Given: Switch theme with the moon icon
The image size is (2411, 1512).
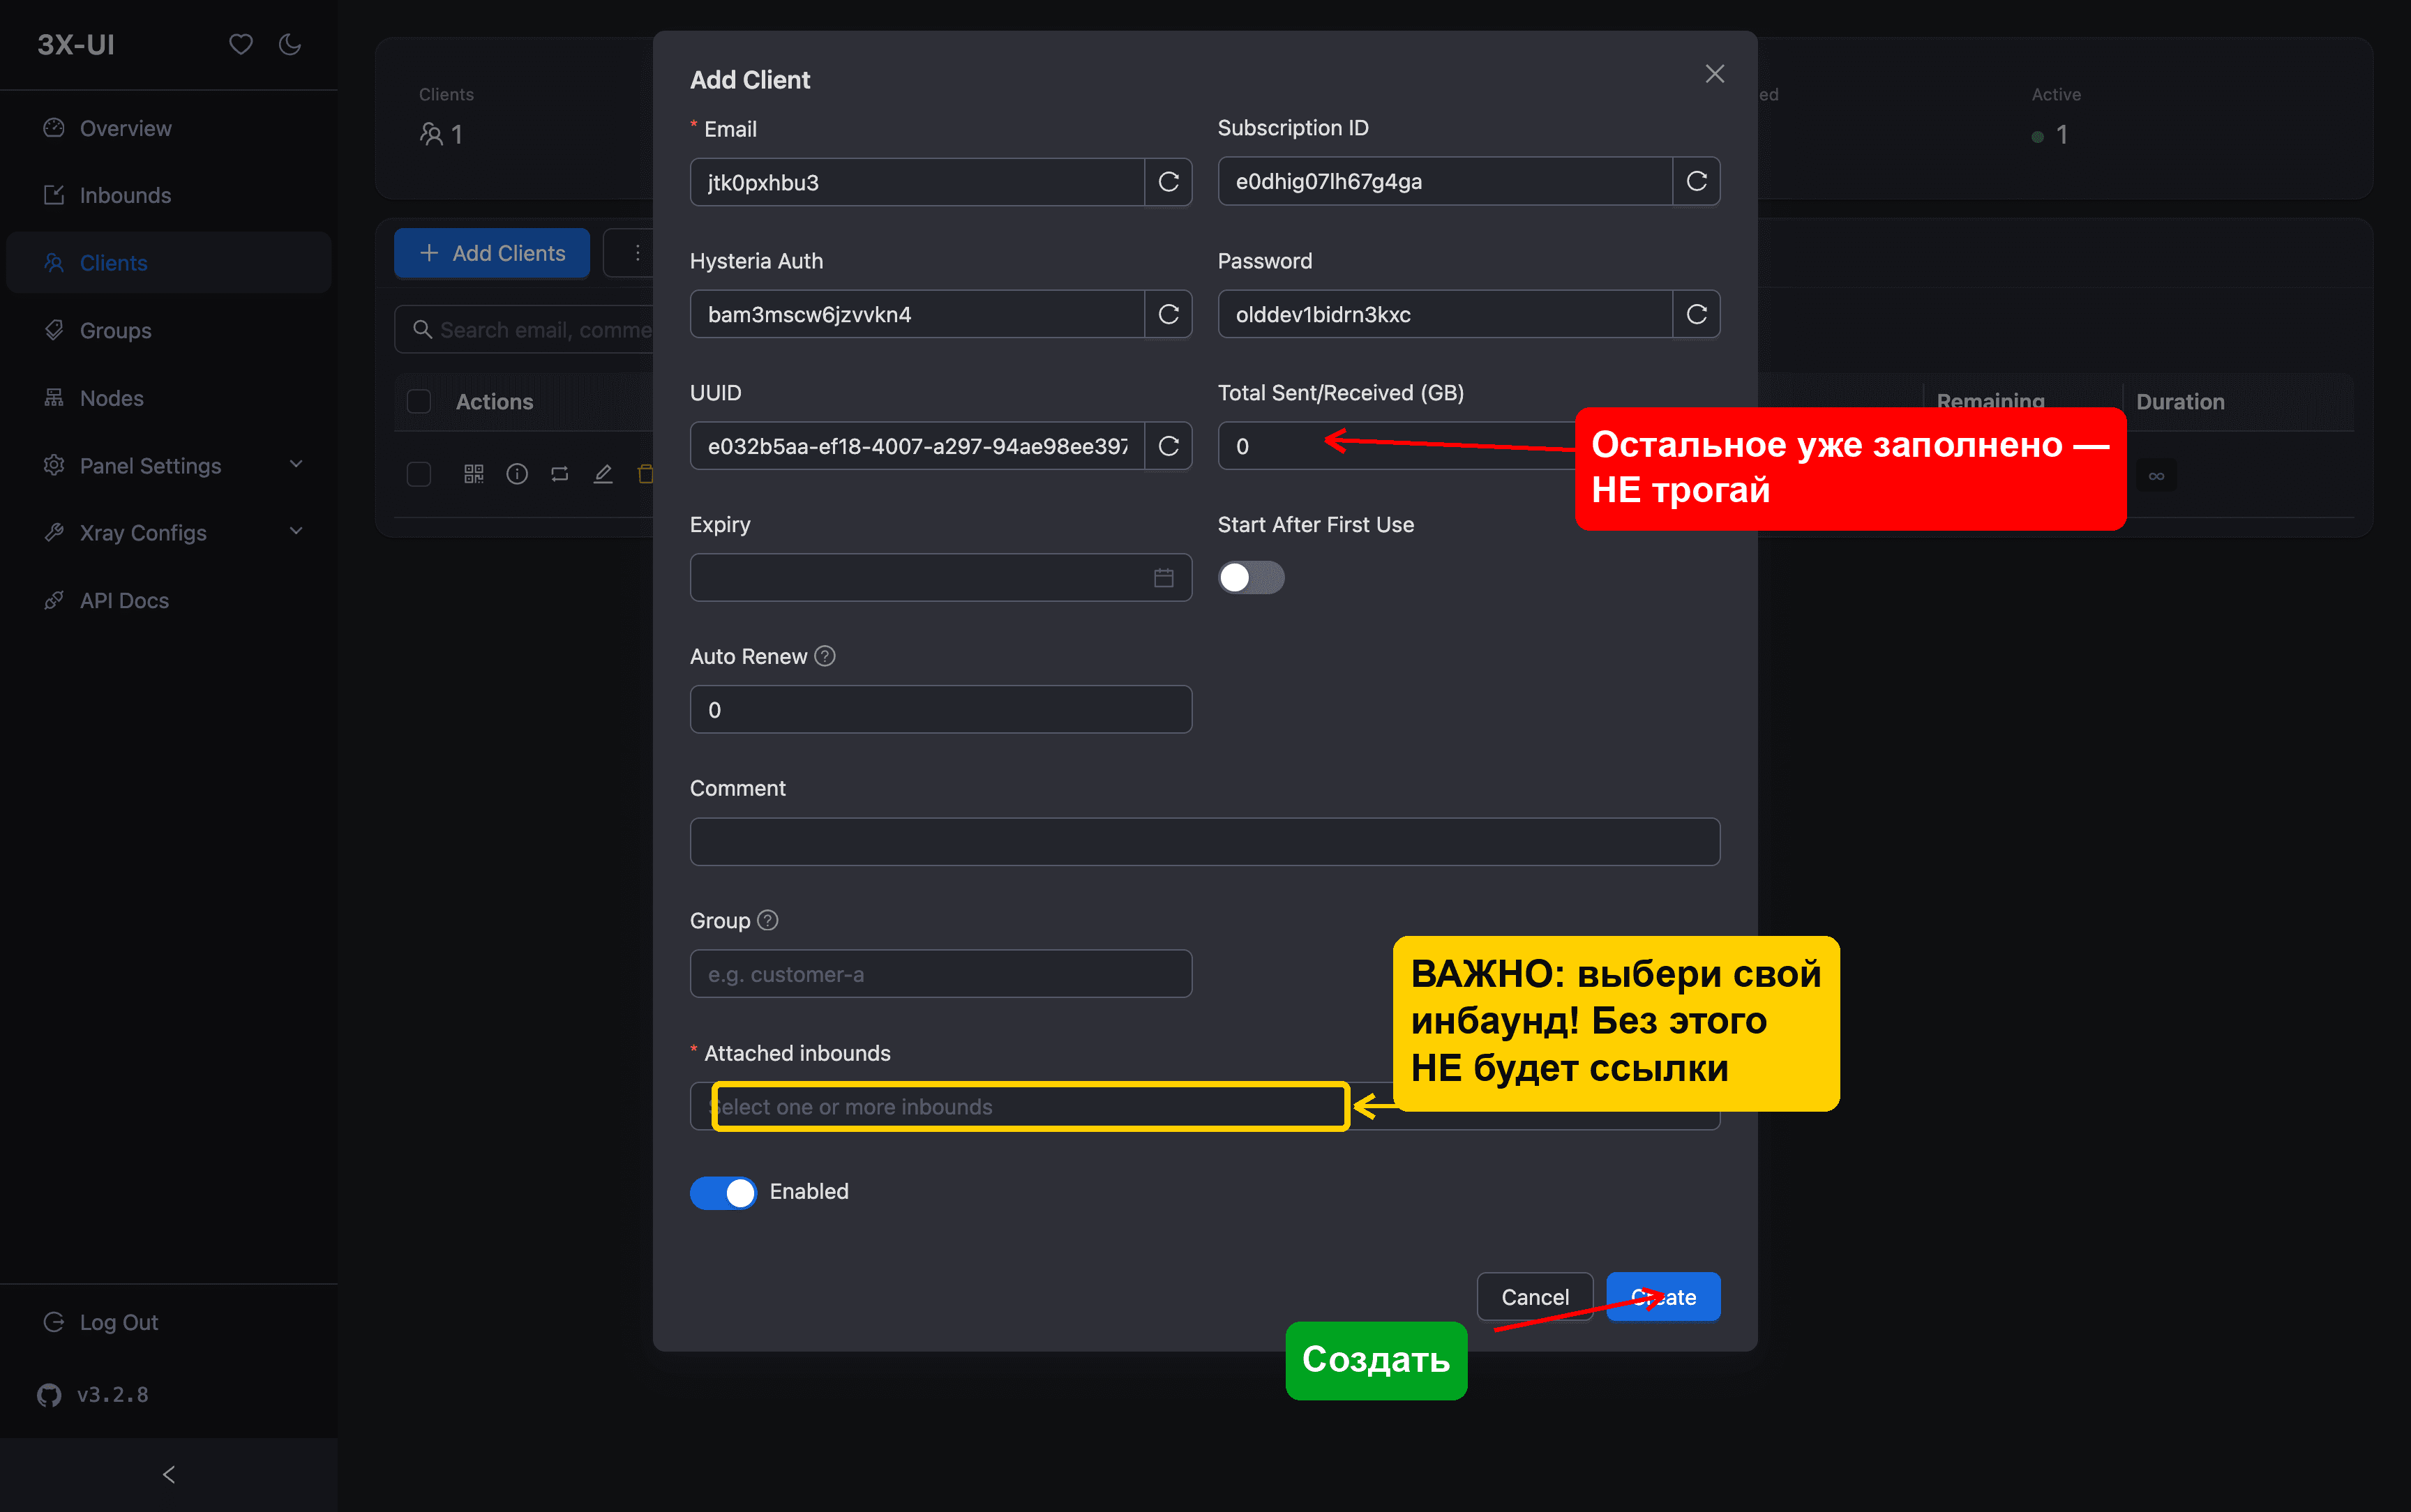Looking at the screenshot, I should click(x=290, y=45).
